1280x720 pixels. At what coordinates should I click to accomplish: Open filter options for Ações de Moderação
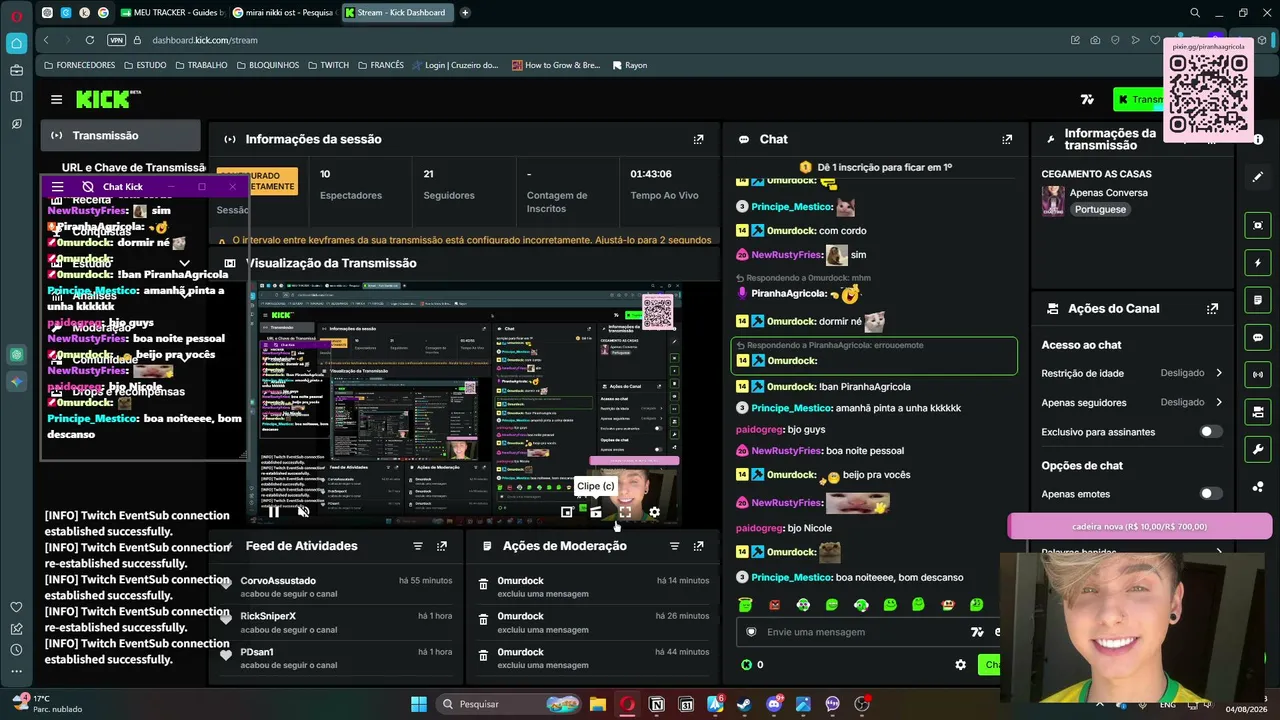pyautogui.click(x=674, y=546)
